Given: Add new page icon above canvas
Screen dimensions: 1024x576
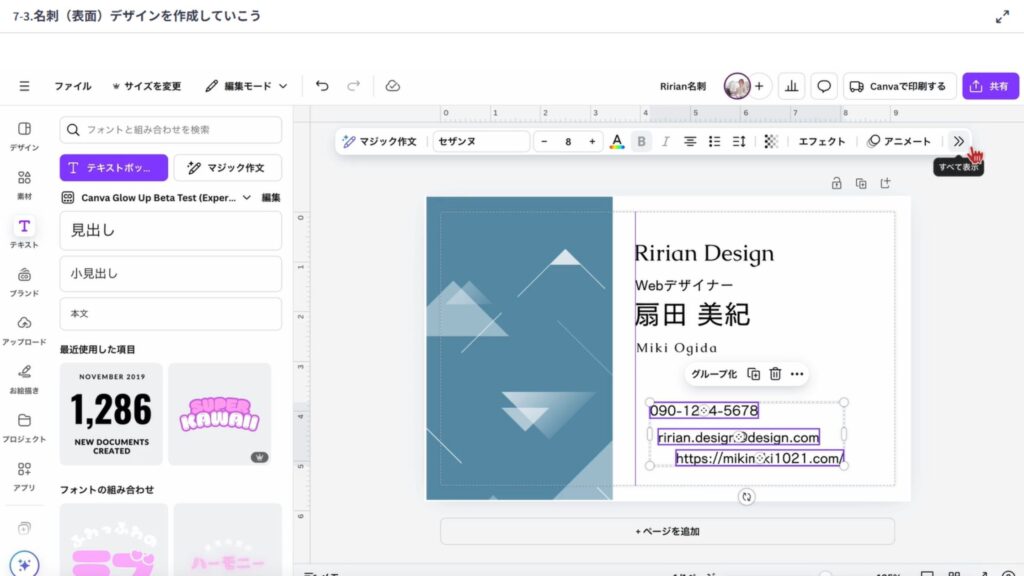Looking at the screenshot, I should tap(885, 184).
